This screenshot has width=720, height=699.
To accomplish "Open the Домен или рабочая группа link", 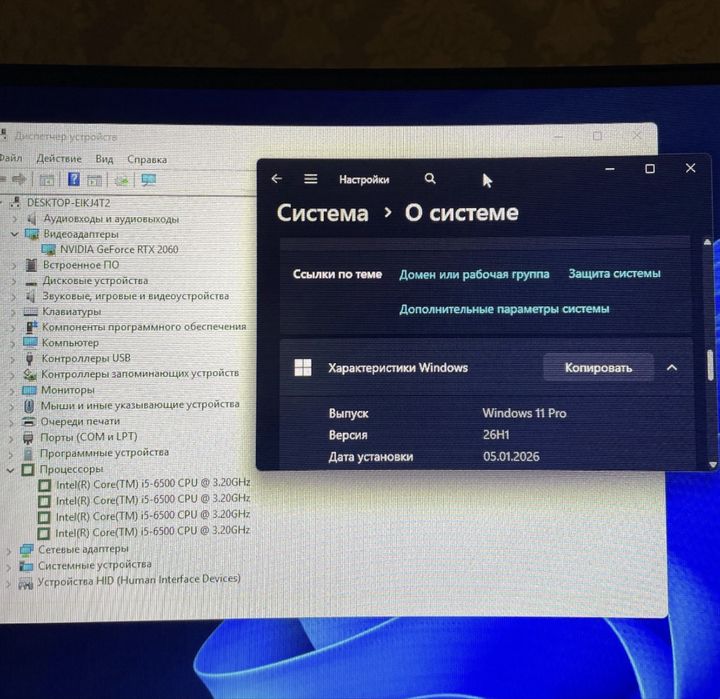I will coord(474,274).
